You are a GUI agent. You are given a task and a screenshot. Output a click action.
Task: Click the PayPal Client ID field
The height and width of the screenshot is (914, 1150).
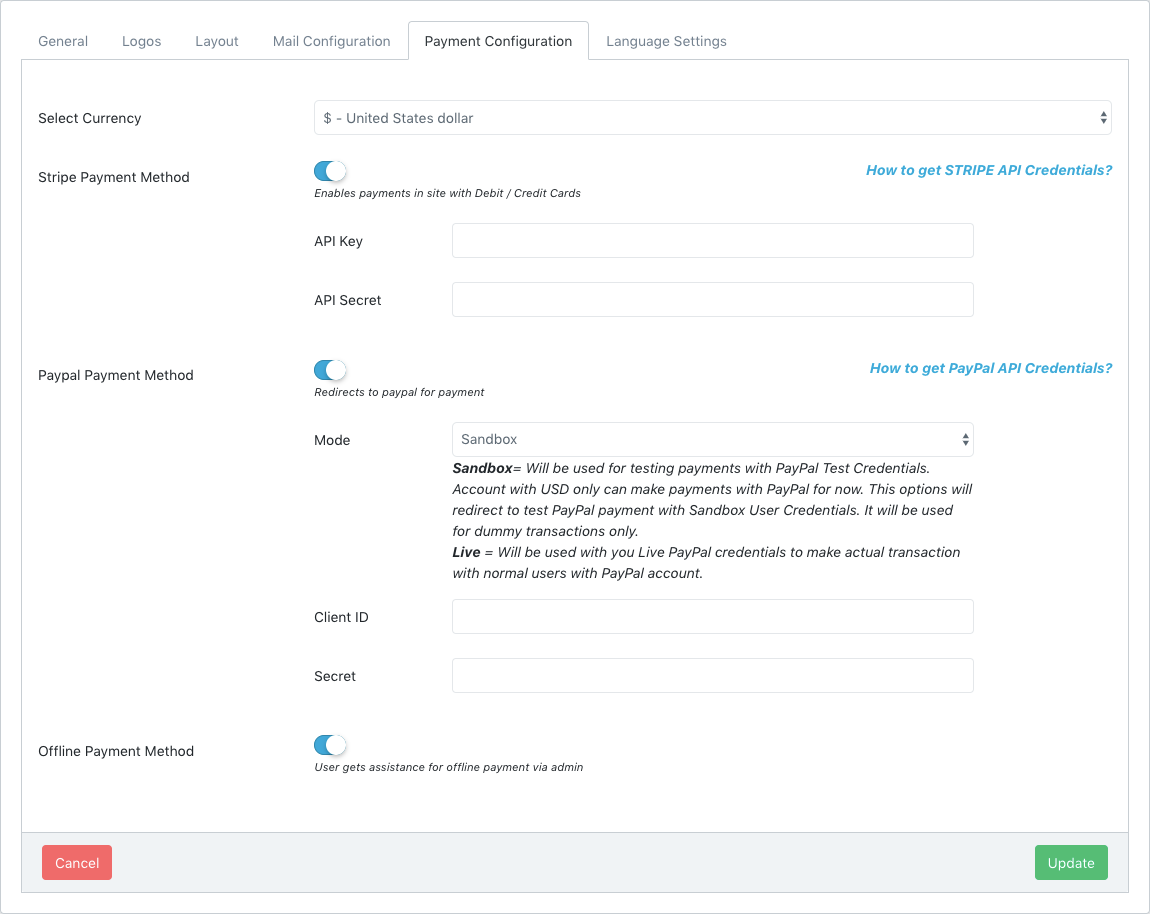point(712,617)
